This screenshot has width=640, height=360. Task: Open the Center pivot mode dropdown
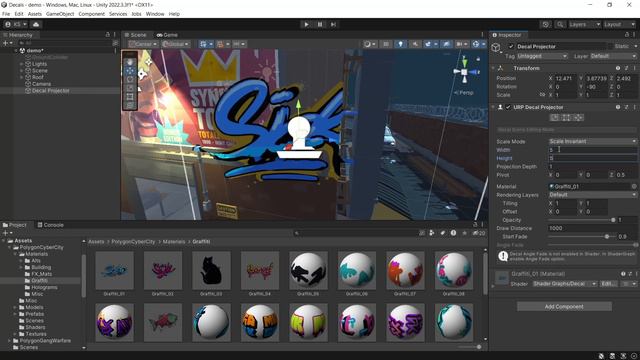[143, 44]
